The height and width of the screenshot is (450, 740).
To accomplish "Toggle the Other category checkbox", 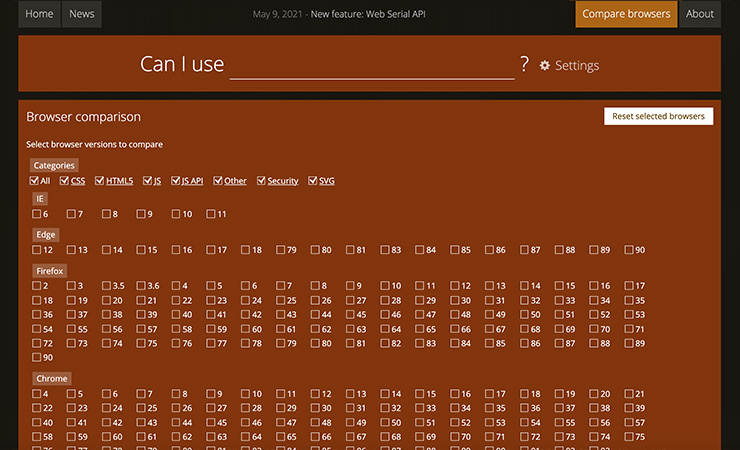I will pyautogui.click(x=217, y=180).
